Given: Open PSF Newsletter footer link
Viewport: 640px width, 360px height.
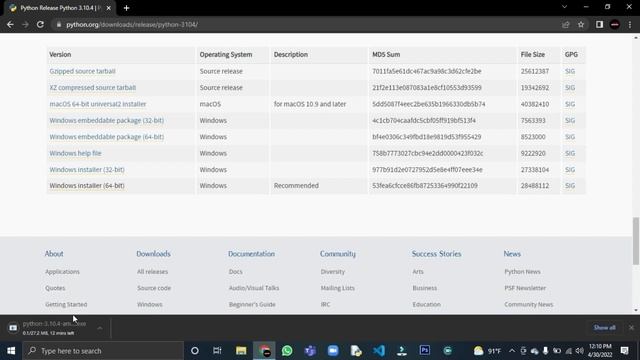Looking at the screenshot, I should click(x=525, y=288).
